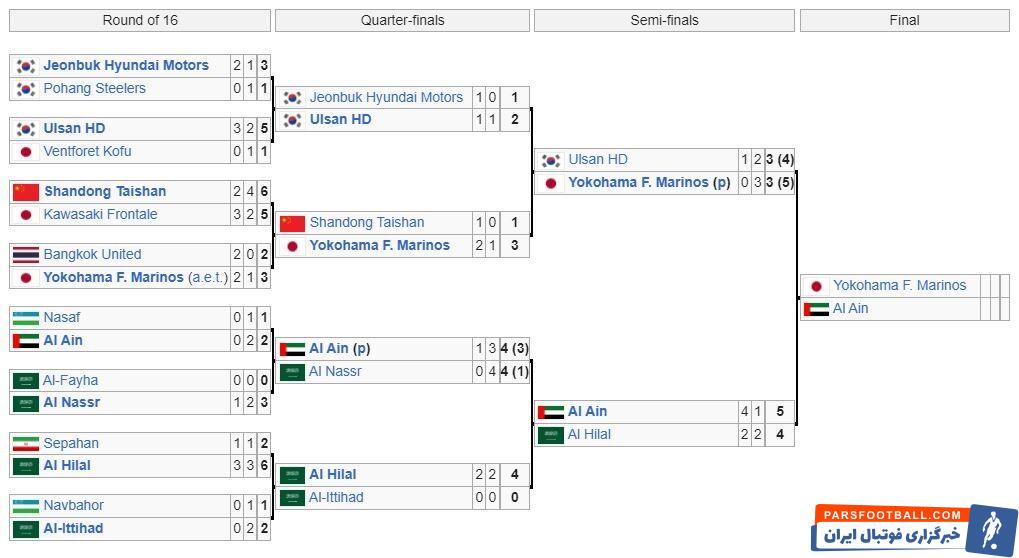Click the Parsfootball.com logo watermark

tap(914, 527)
